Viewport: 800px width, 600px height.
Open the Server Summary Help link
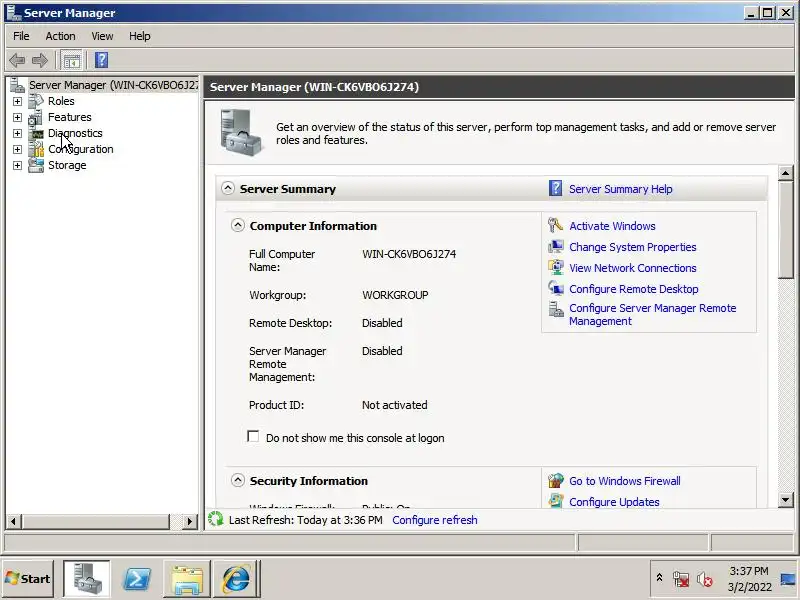620,189
